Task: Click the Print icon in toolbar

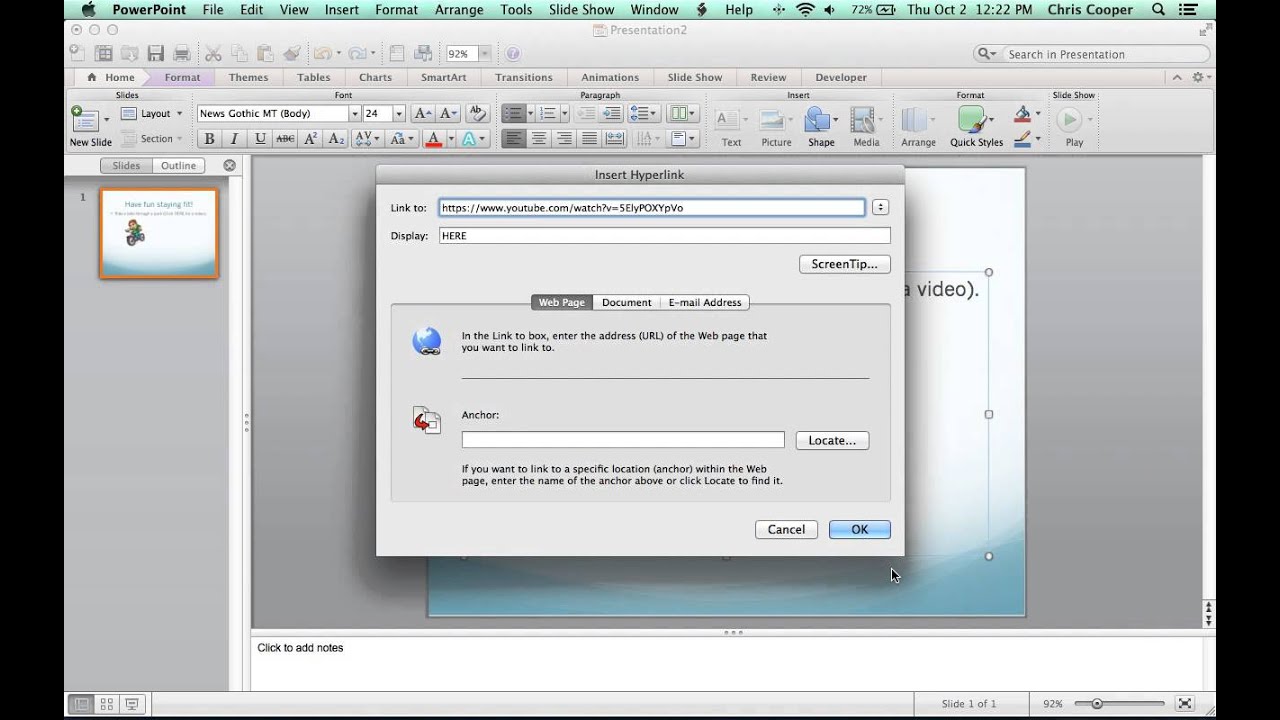Action: point(181,54)
